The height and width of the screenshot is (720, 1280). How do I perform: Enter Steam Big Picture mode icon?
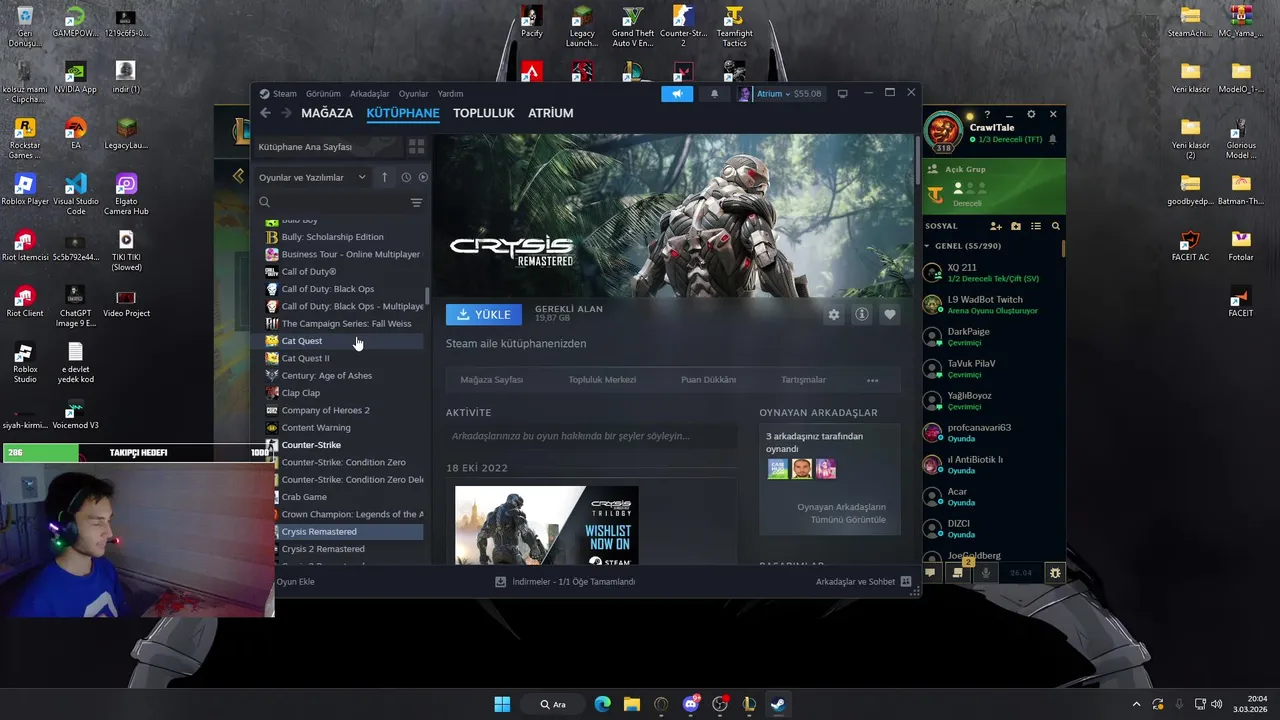pos(842,94)
